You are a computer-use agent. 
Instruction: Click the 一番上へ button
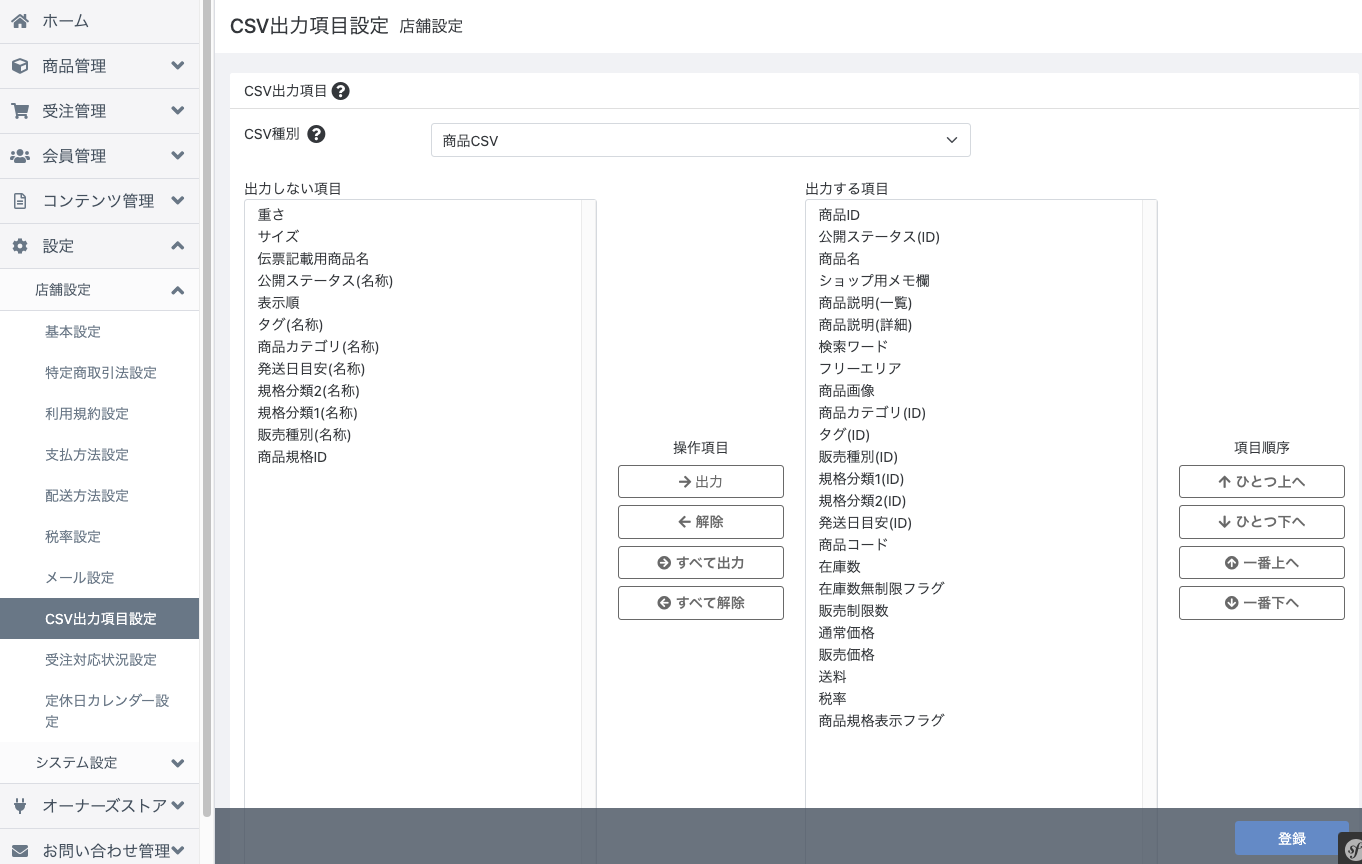[1261, 563]
